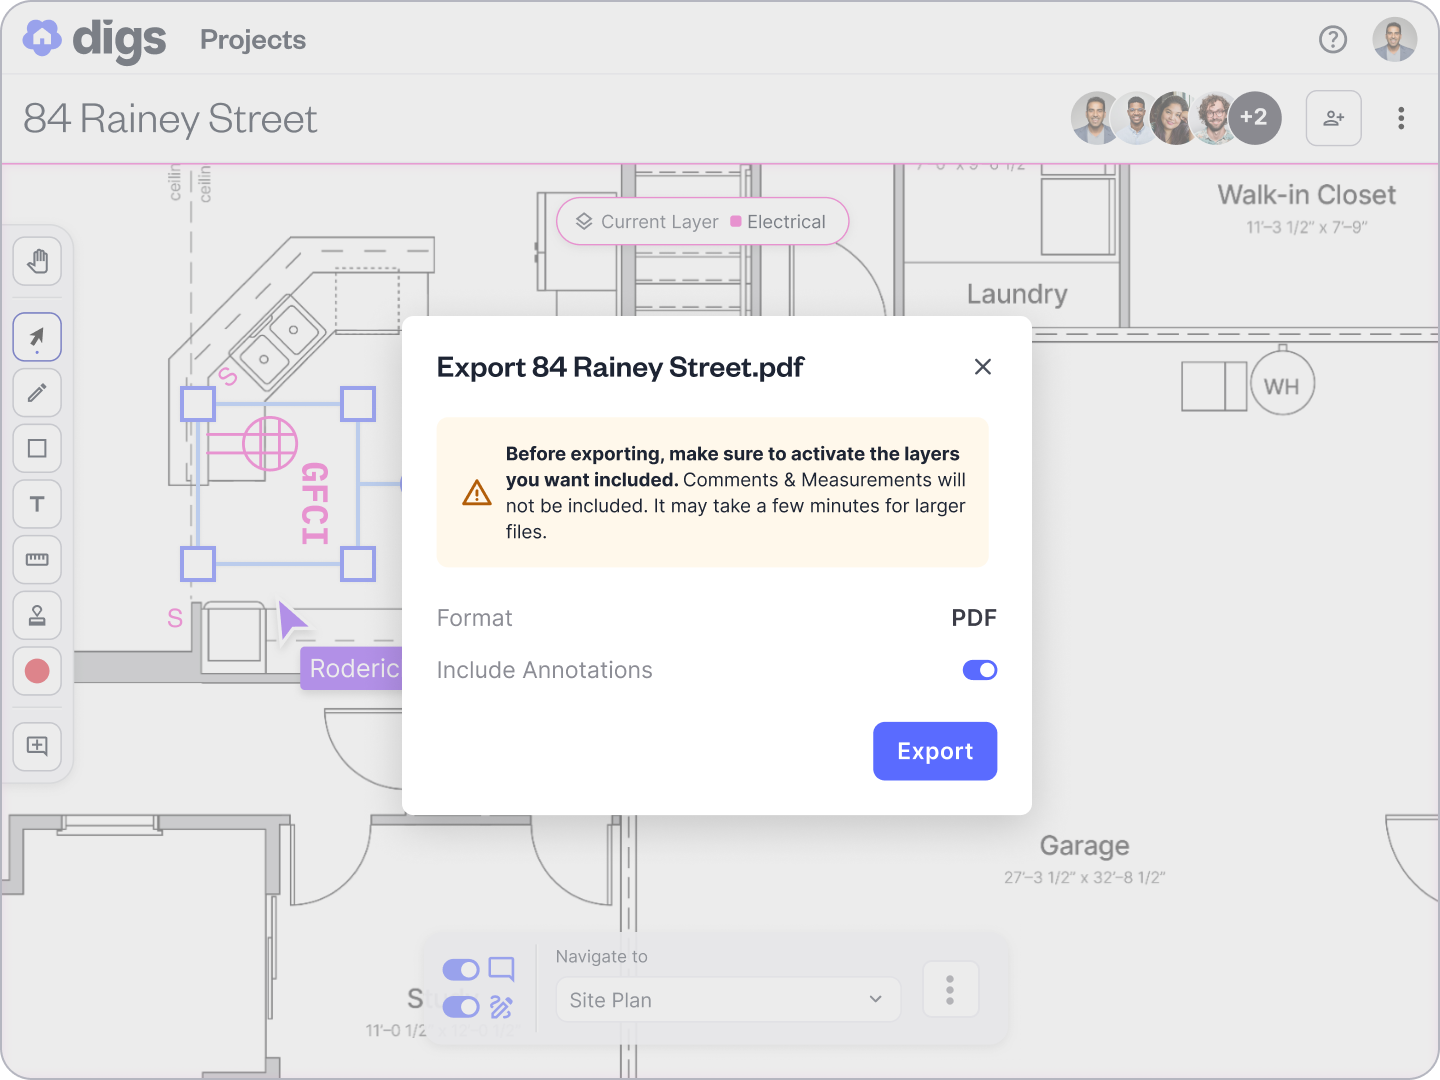The height and width of the screenshot is (1080, 1440).
Task: Click the Export button
Action: click(x=935, y=751)
